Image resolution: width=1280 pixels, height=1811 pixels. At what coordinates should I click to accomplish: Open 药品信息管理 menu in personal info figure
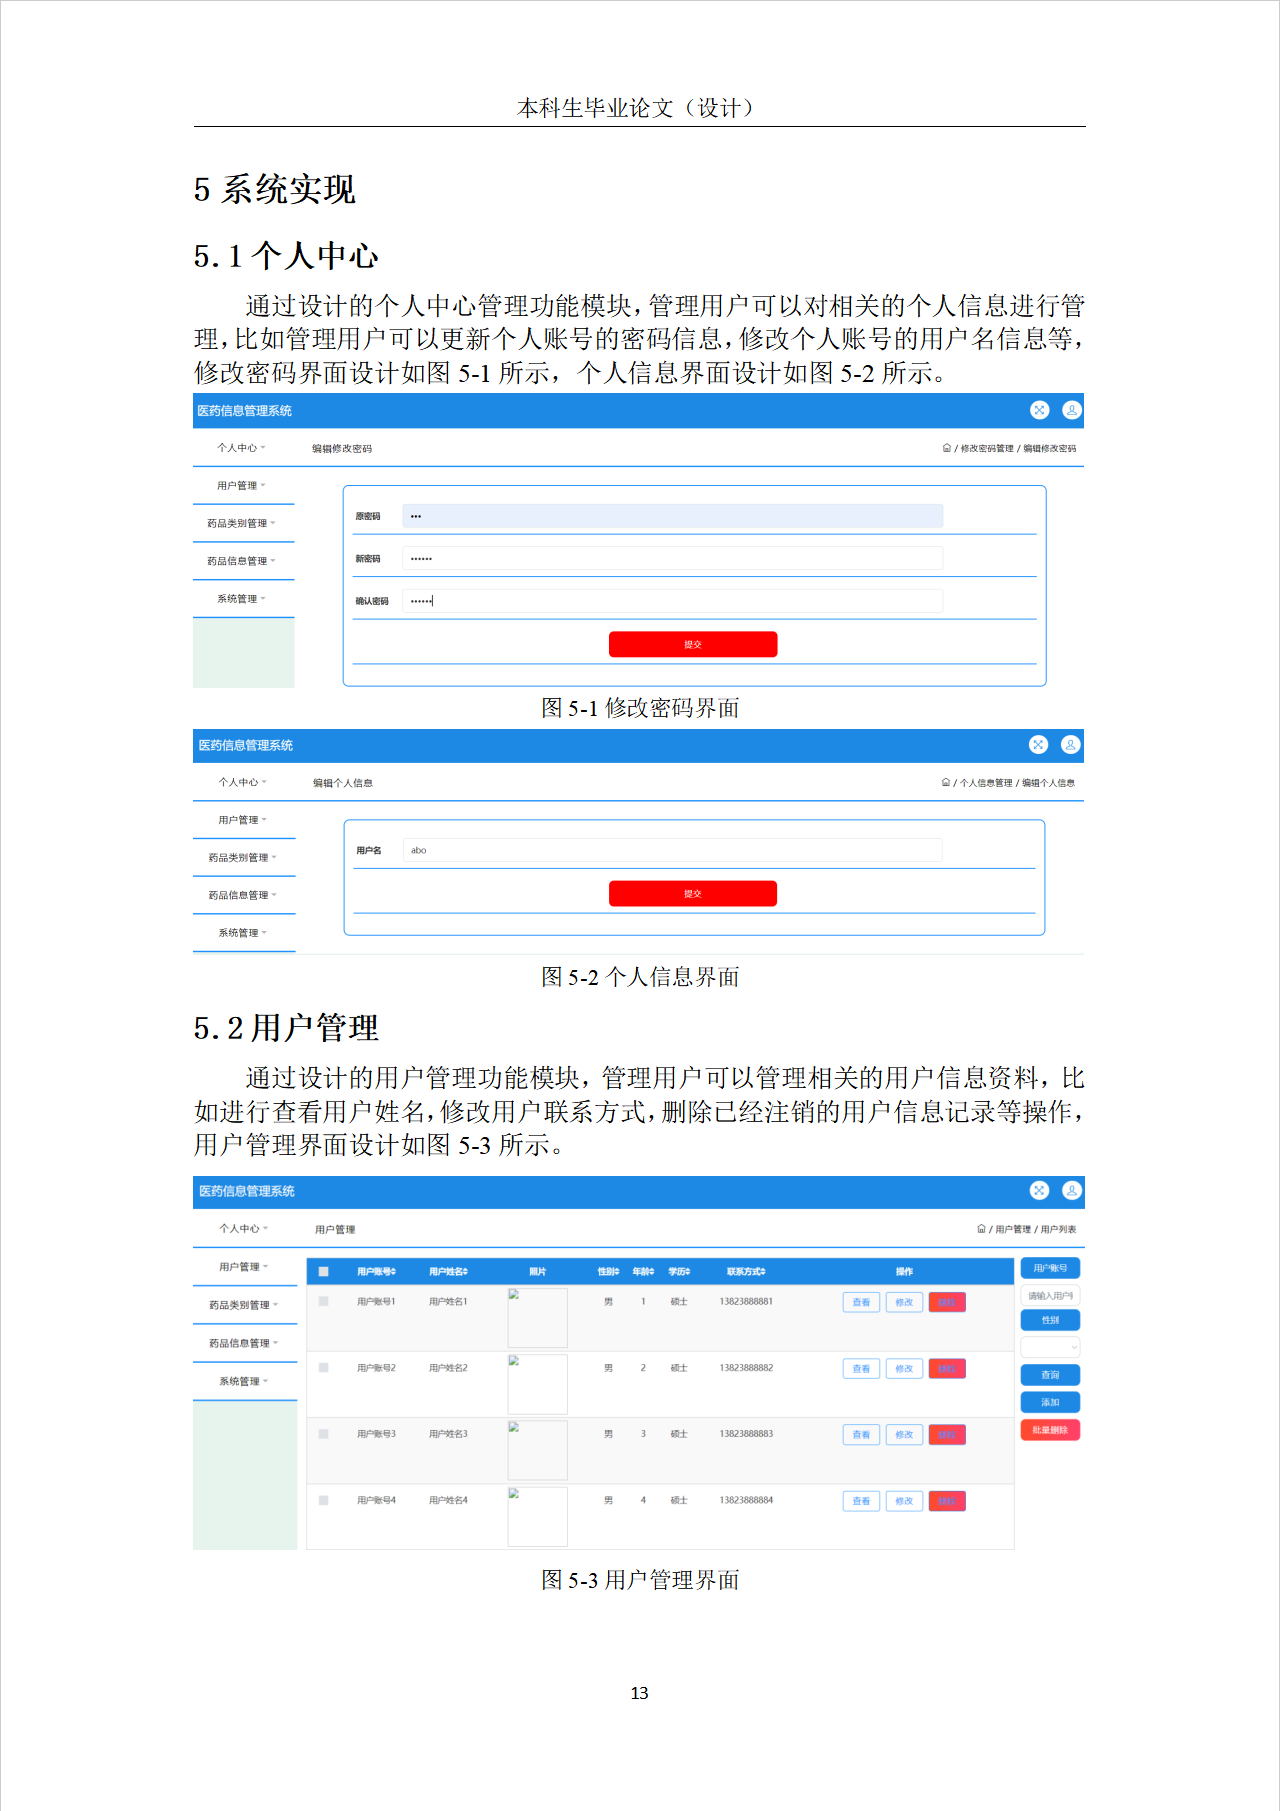pyautogui.click(x=244, y=895)
